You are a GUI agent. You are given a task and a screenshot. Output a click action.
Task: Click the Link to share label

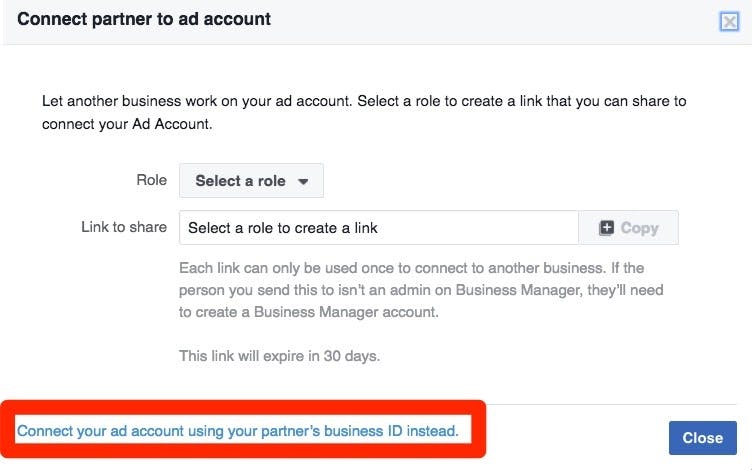[124, 227]
